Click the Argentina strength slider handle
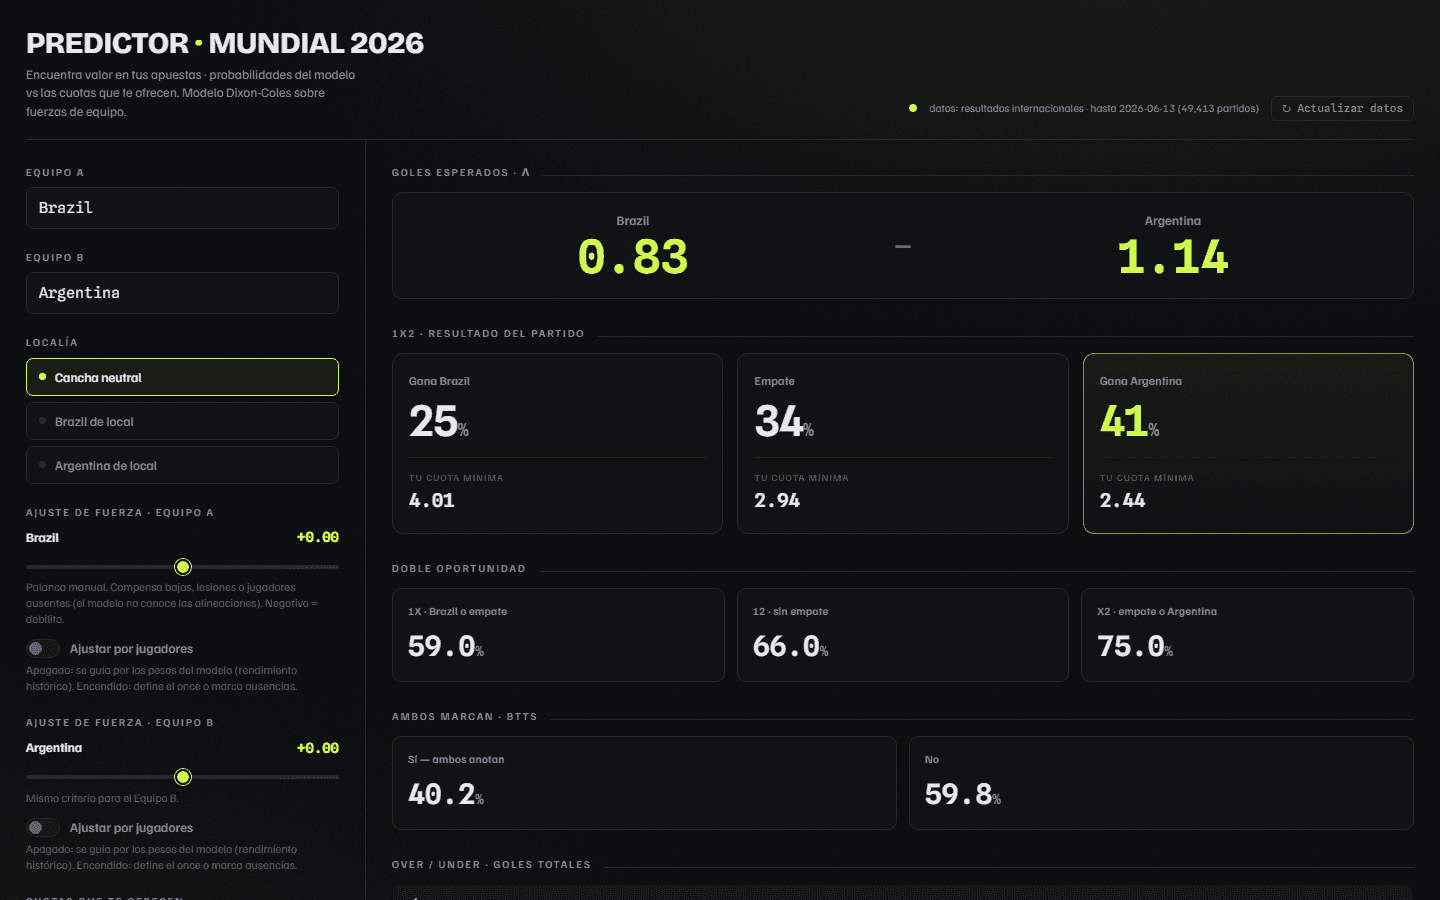This screenshot has height=900, width=1440. tap(183, 777)
